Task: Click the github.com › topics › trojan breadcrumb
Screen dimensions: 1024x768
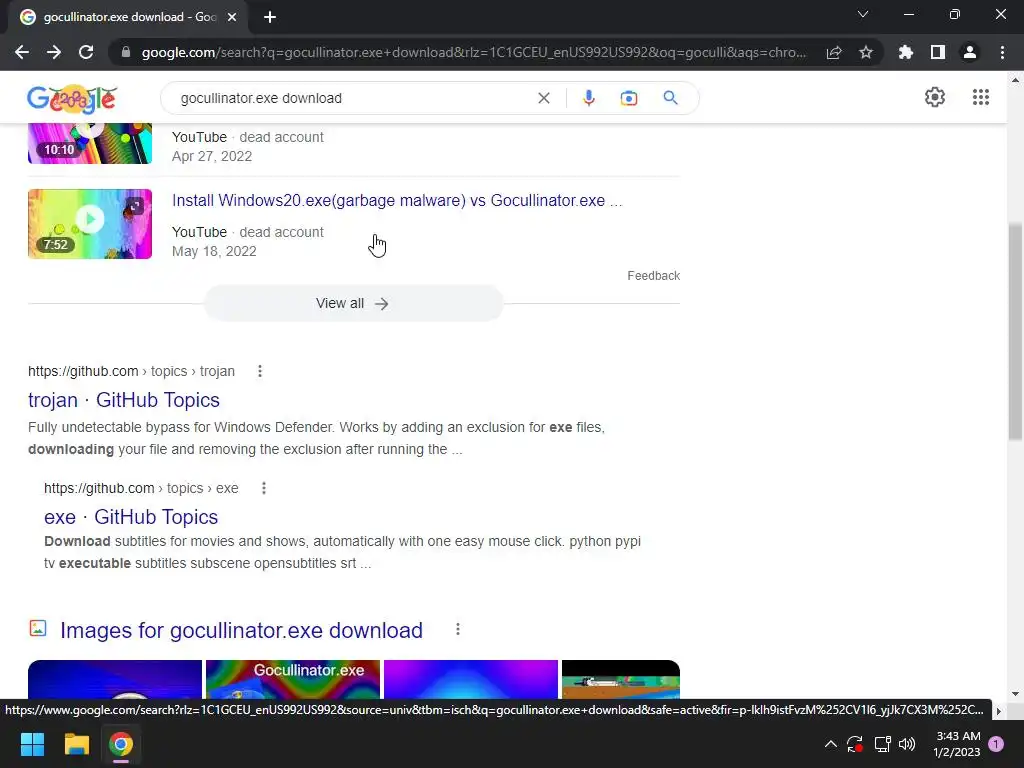Action: point(131,371)
